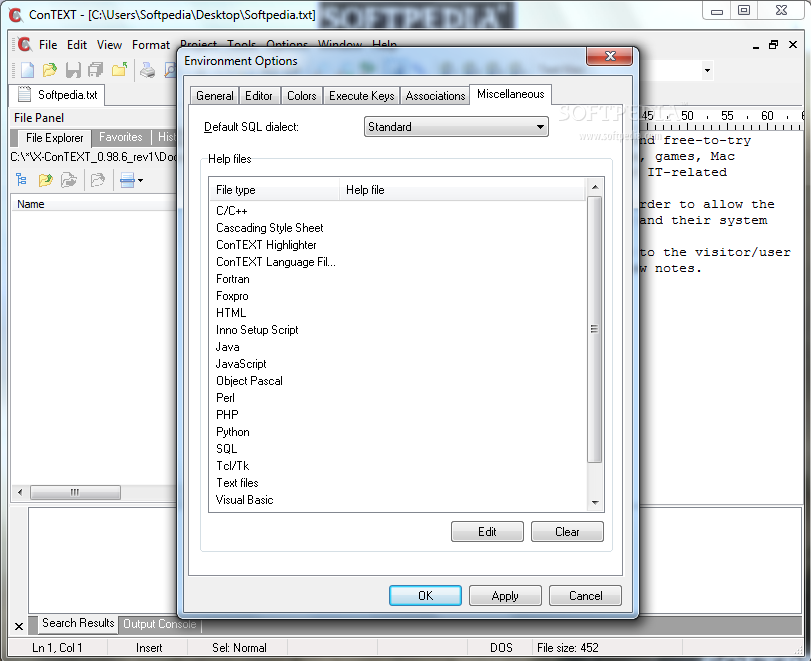Image resolution: width=811 pixels, height=661 pixels.
Task: Open the toolbar dropdown arrow at far right
Action: pyautogui.click(x=707, y=70)
